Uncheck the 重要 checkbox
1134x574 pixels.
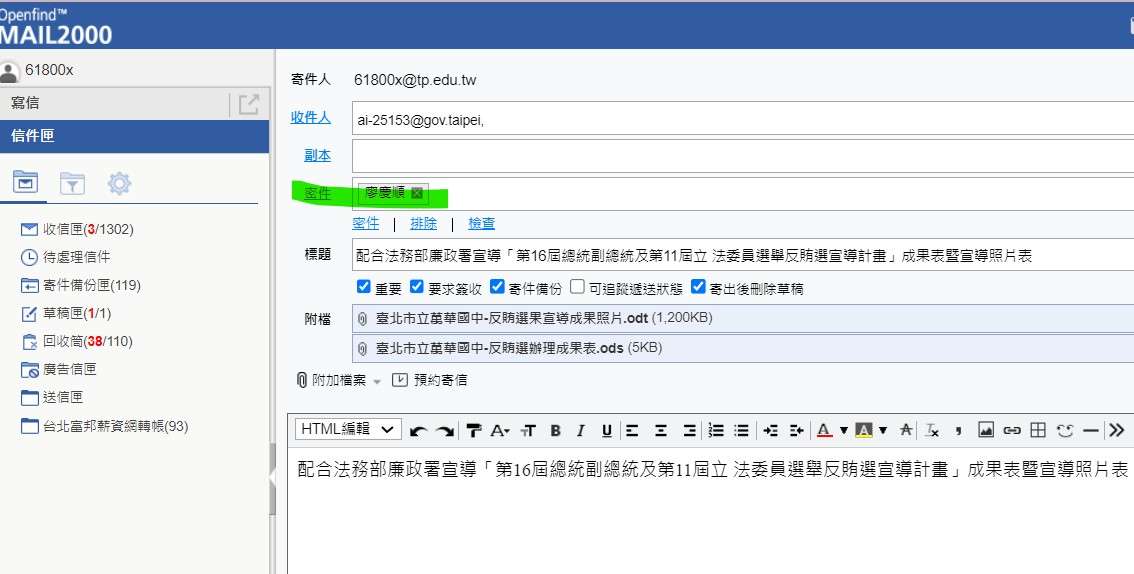tap(364, 288)
